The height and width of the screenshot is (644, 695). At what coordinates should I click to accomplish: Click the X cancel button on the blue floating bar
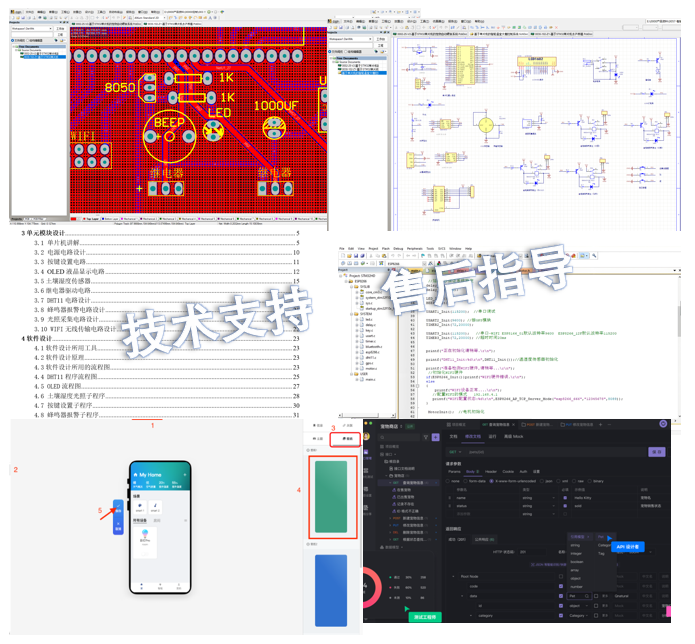pos(118,526)
